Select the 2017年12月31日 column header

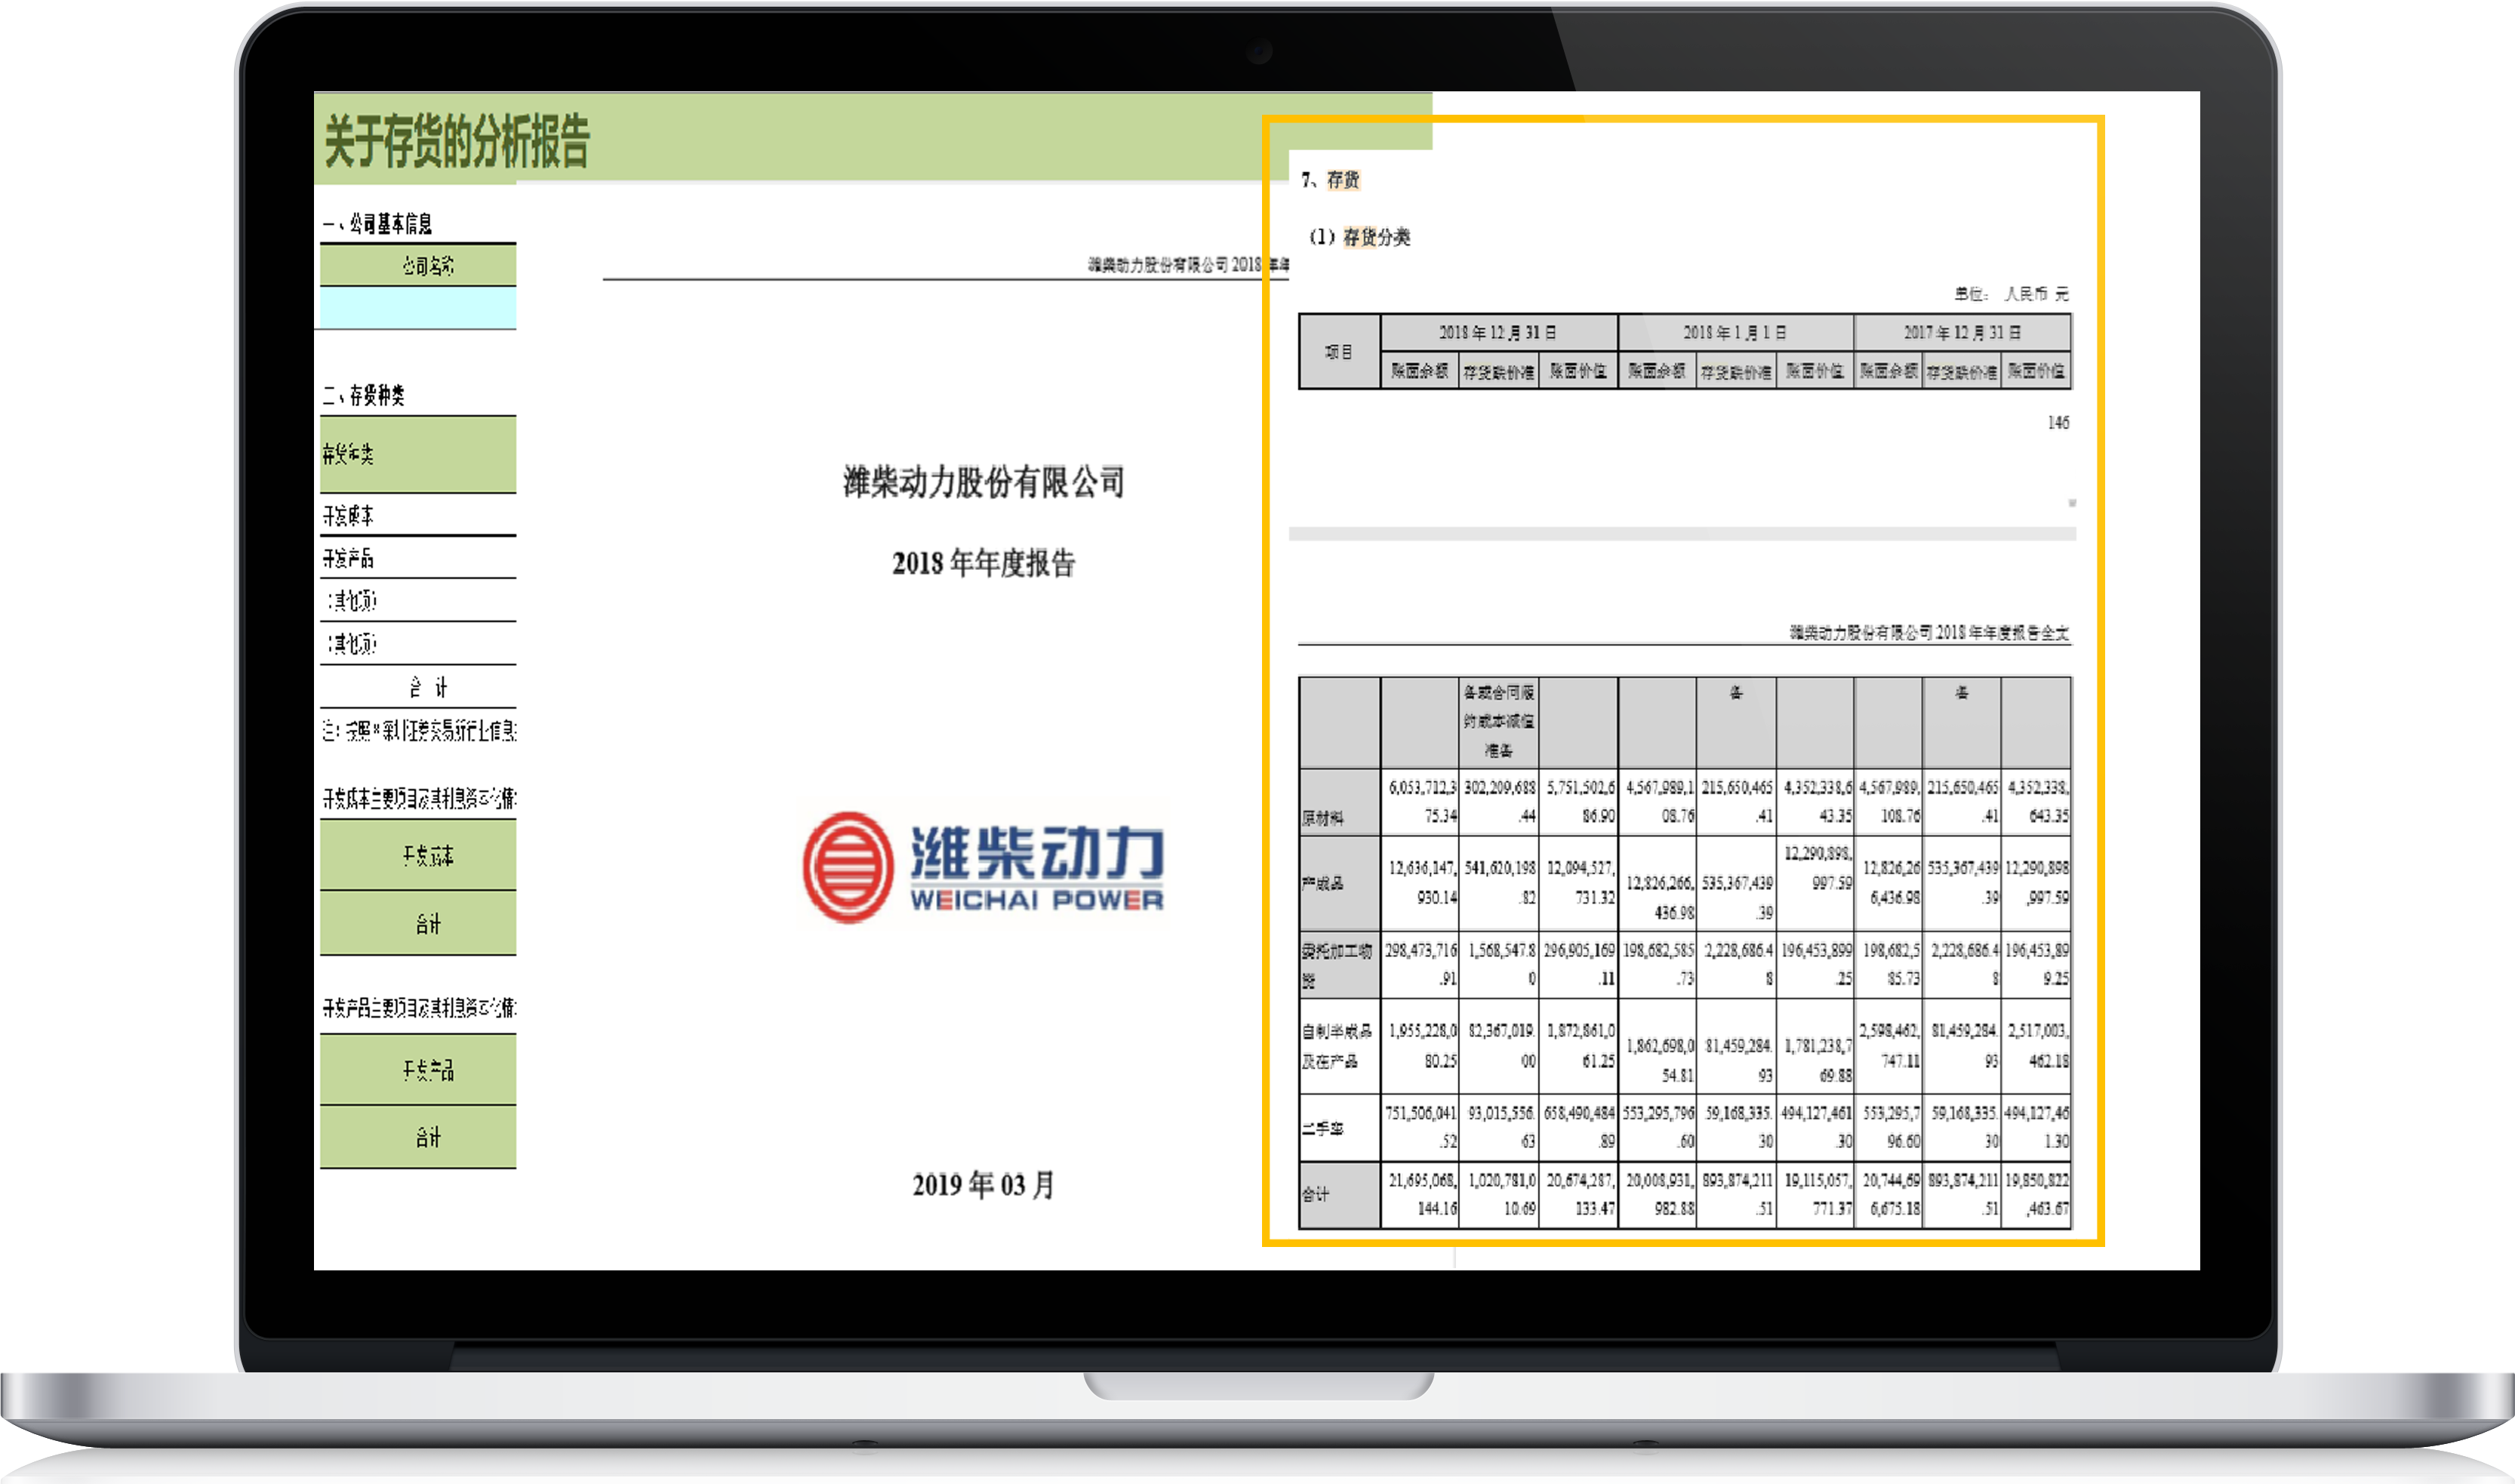[x=1962, y=332]
